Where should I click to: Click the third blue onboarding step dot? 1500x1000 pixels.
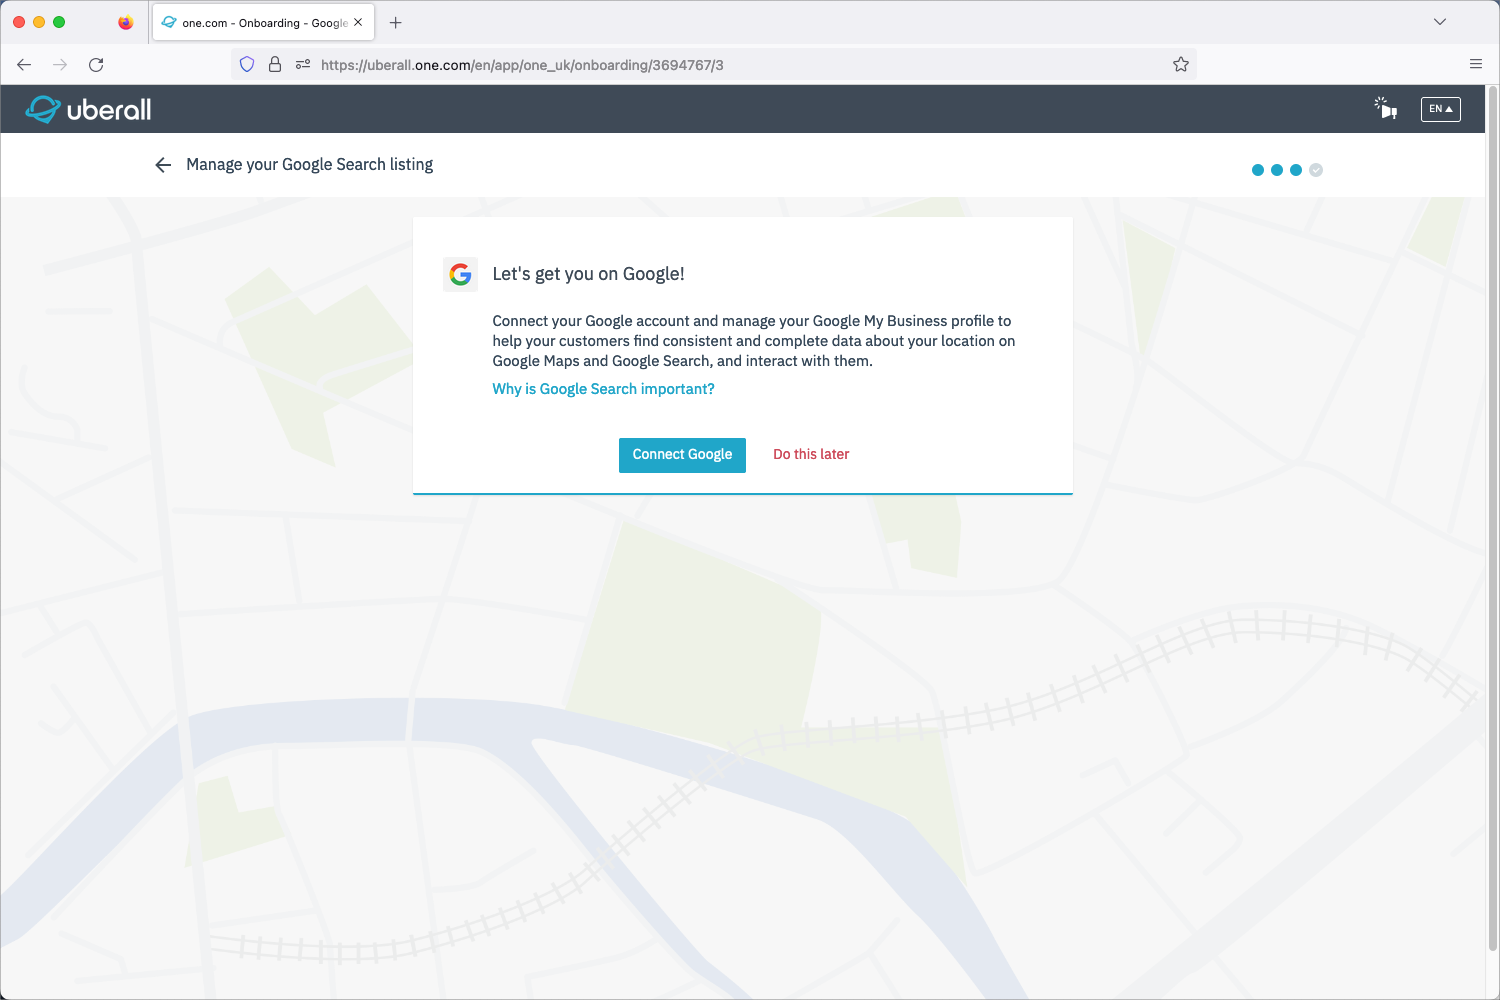pyautogui.click(x=1296, y=170)
